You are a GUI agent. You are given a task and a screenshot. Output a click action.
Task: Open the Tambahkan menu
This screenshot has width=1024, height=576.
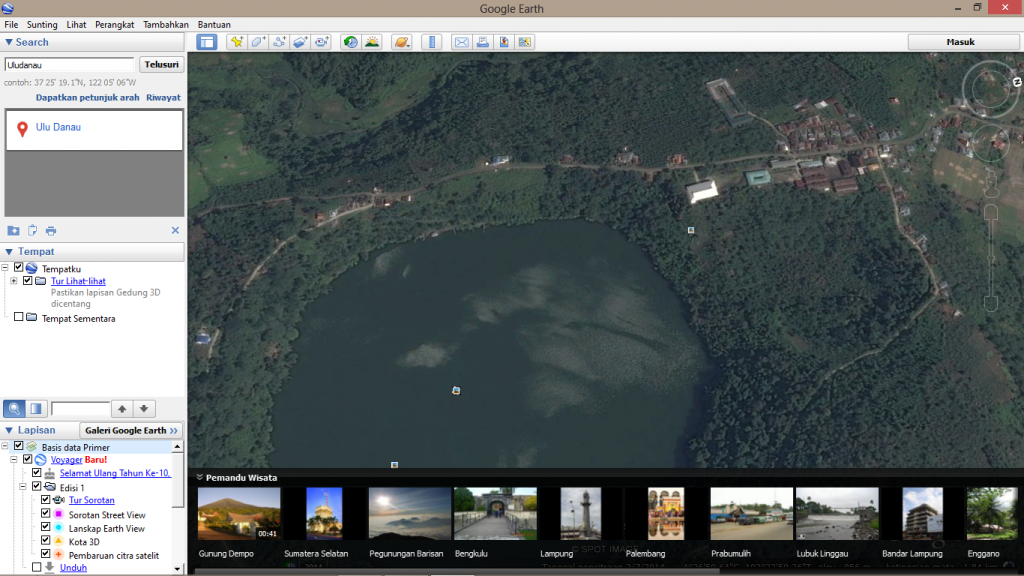coord(166,24)
